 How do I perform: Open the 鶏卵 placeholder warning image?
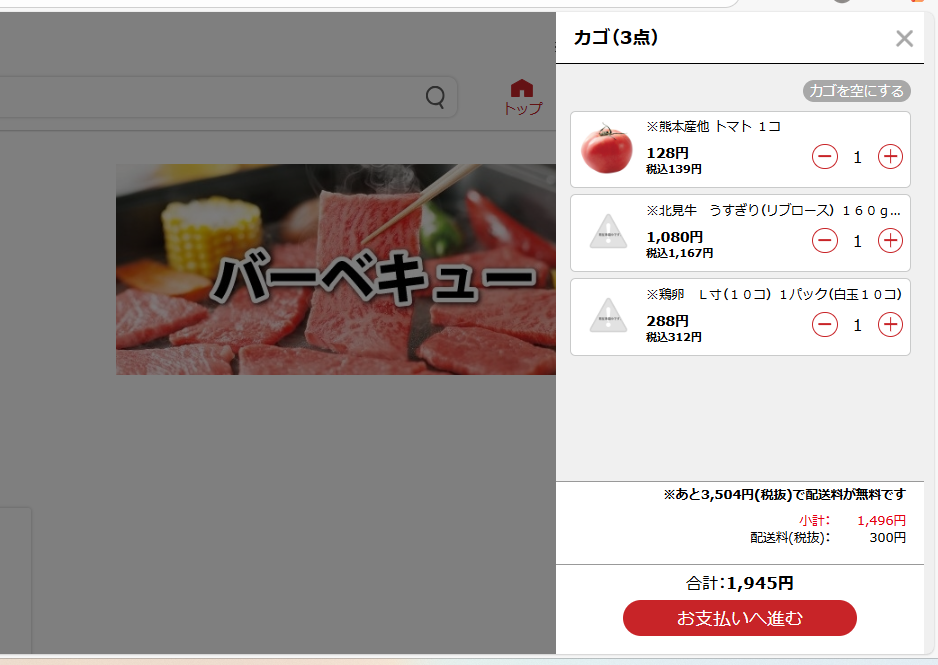coord(608,316)
